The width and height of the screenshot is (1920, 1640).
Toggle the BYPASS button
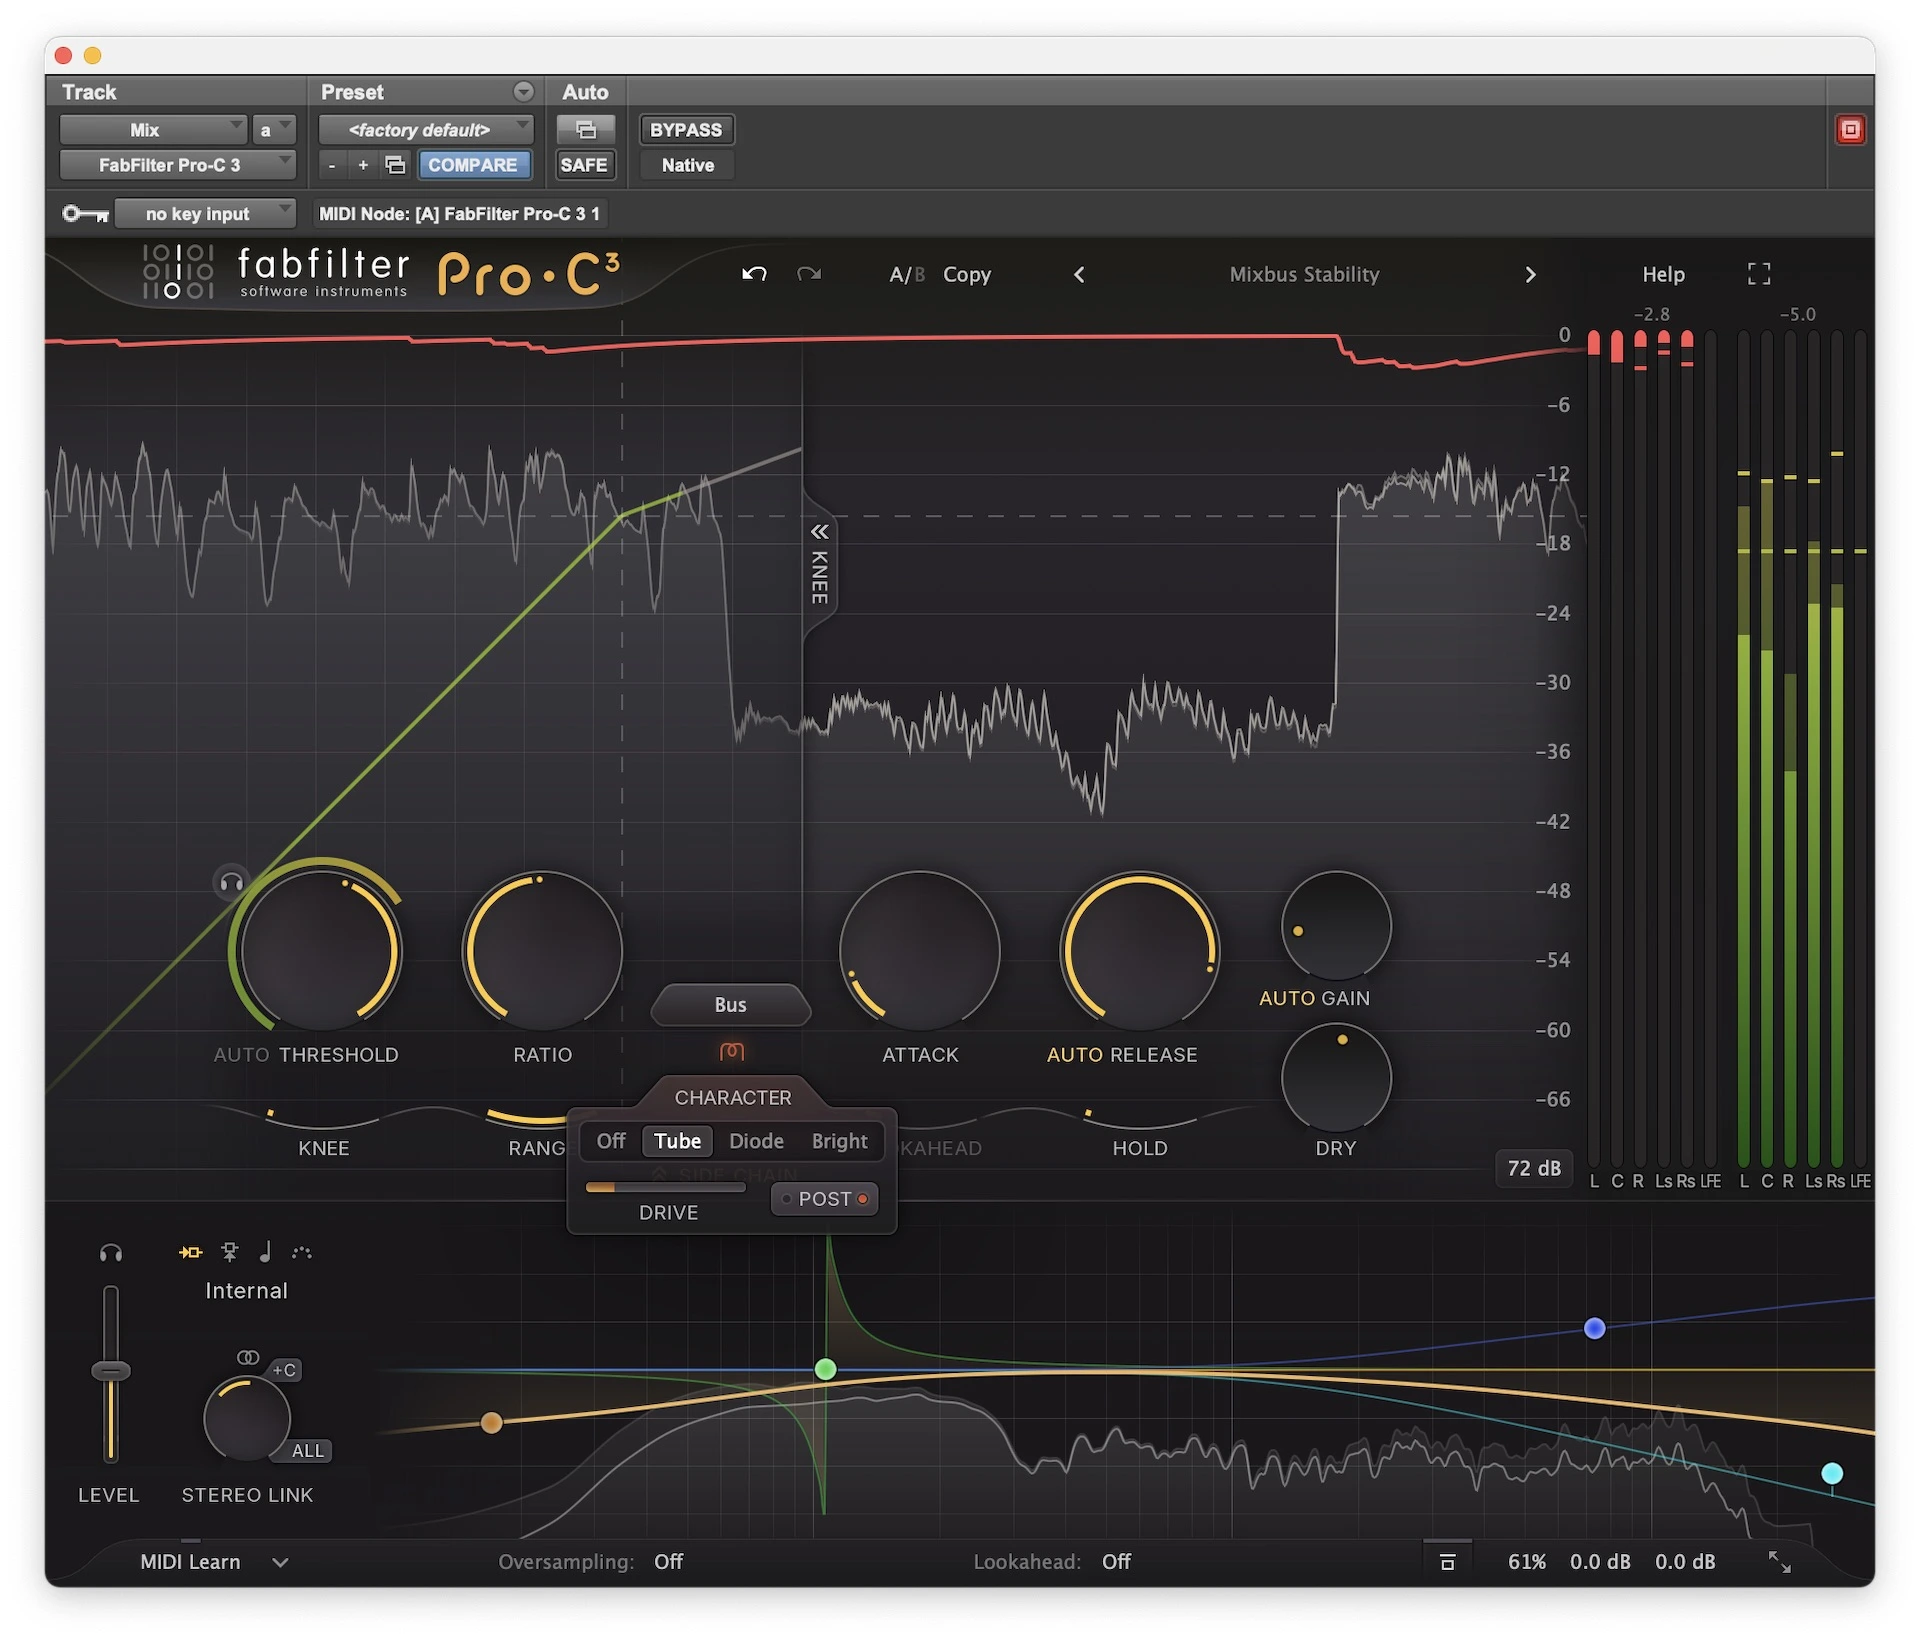point(685,130)
